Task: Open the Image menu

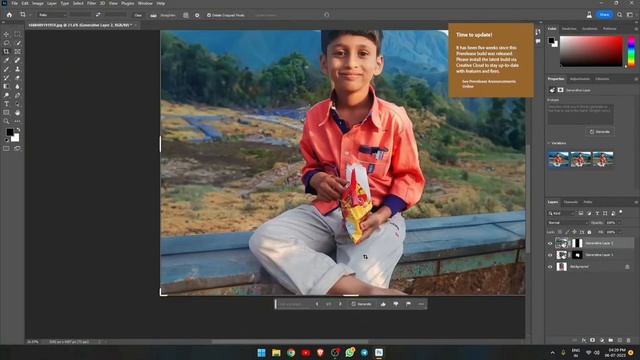Action: click(38, 3)
